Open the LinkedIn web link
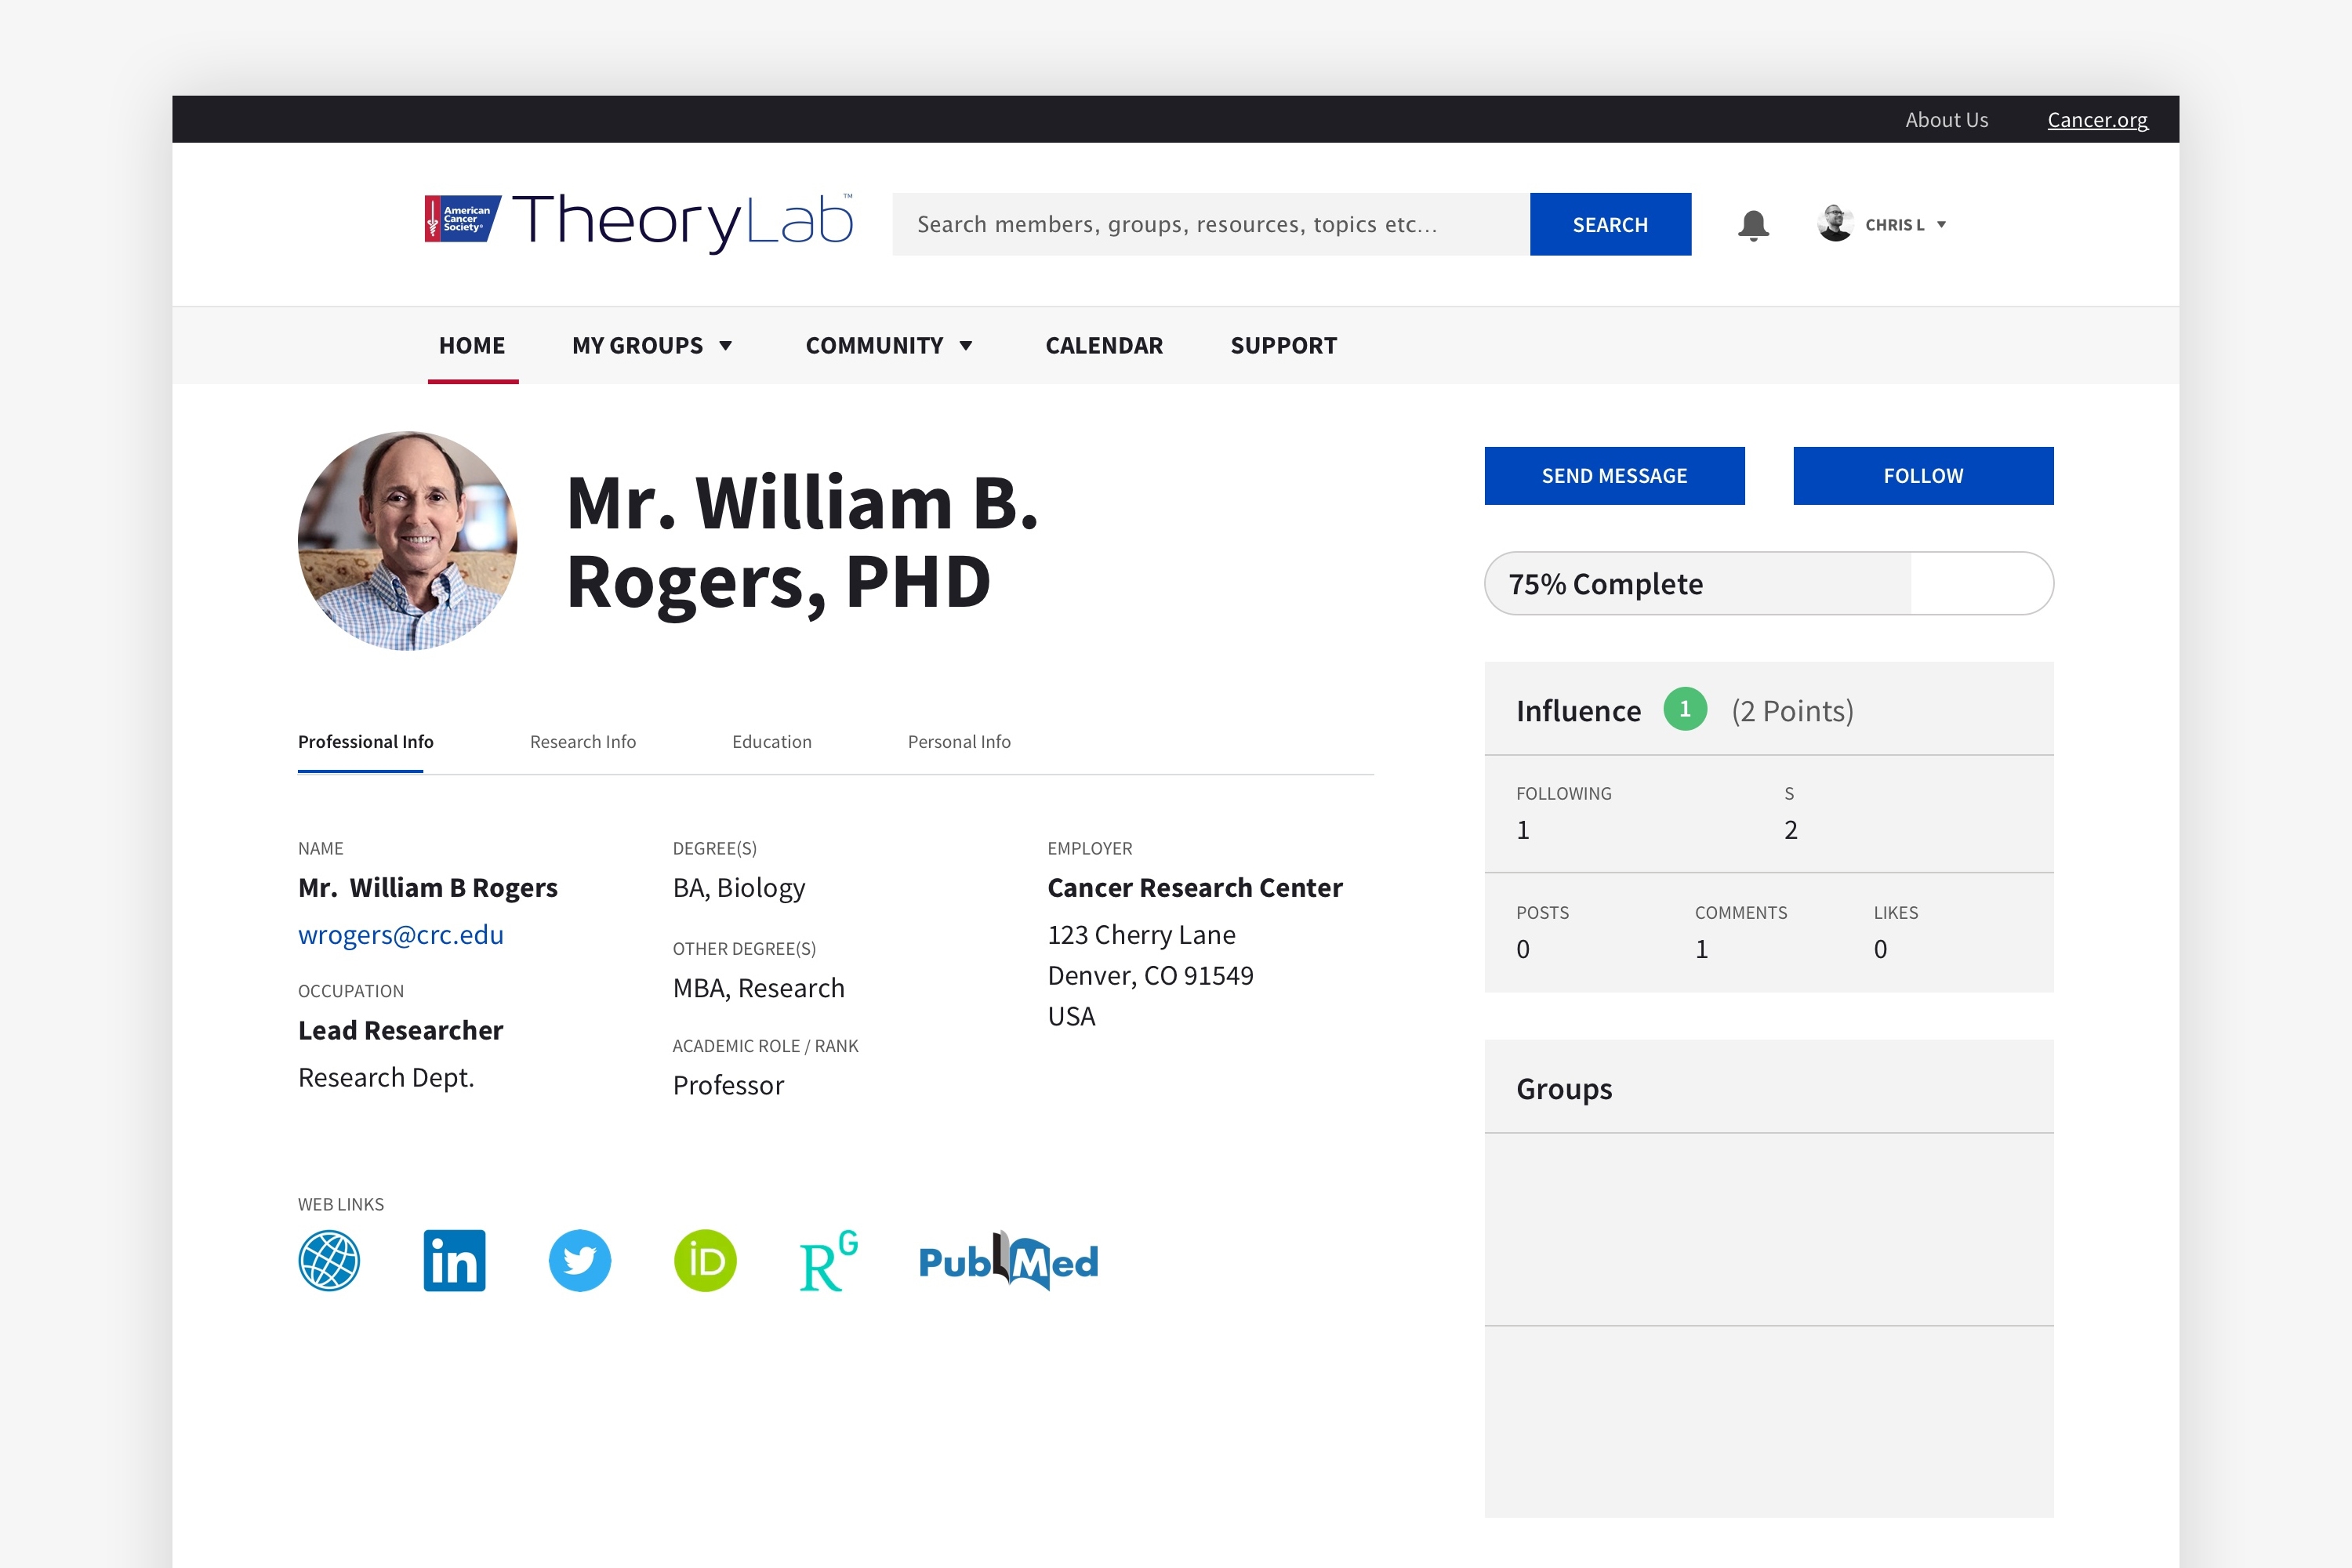Image resolution: width=2352 pixels, height=1568 pixels. tap(454, 1260)
